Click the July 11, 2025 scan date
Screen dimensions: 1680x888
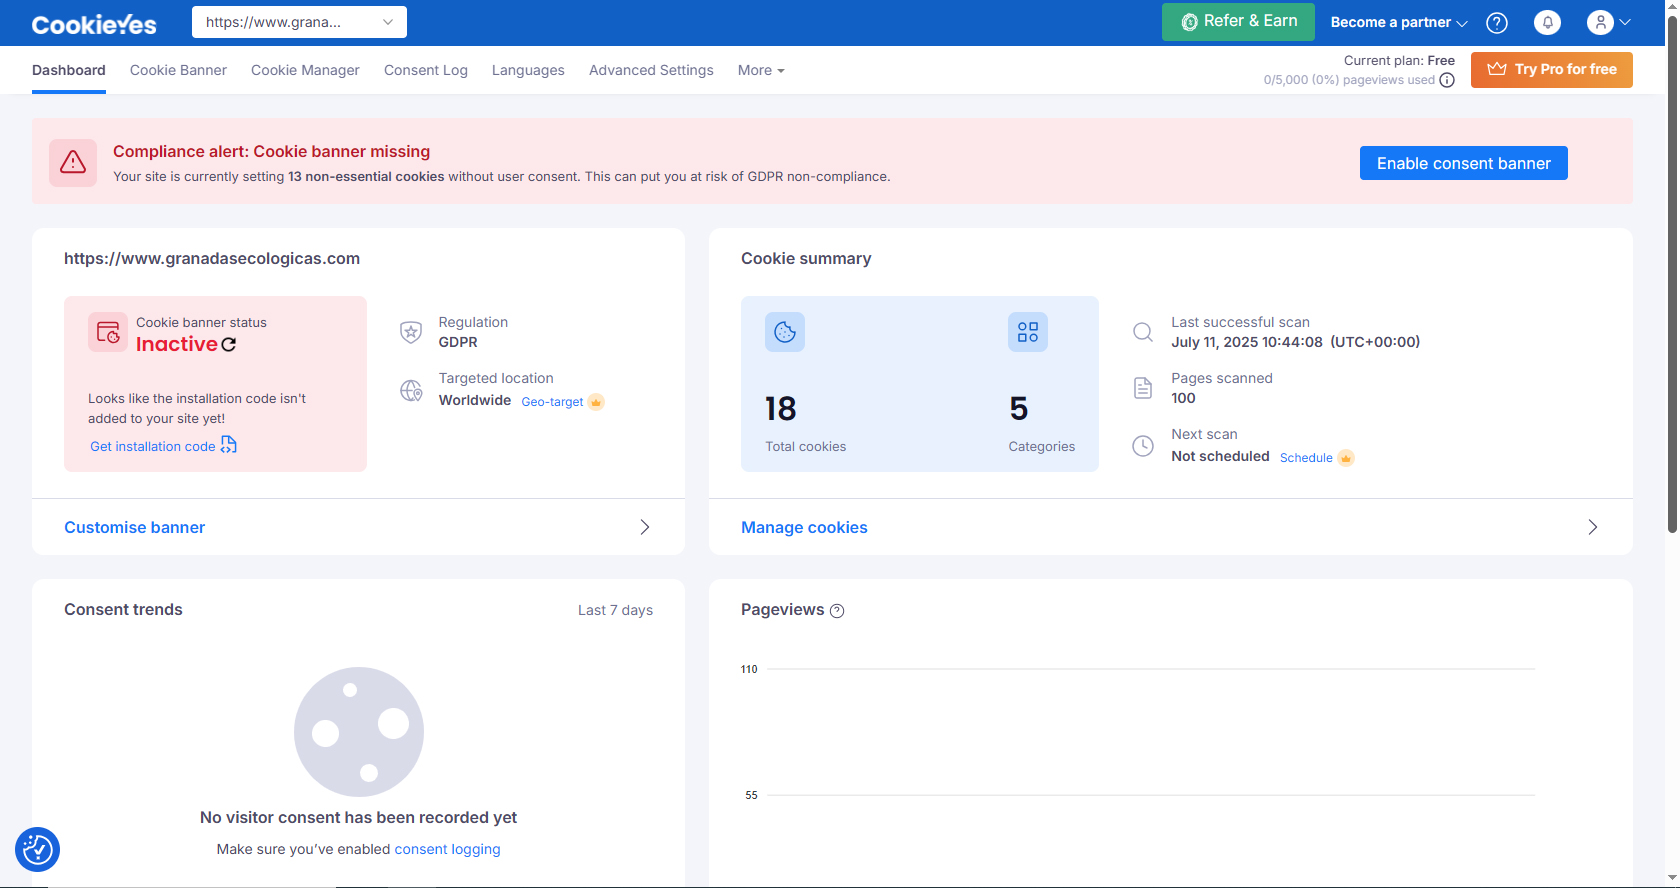[x=1295, y=342]
